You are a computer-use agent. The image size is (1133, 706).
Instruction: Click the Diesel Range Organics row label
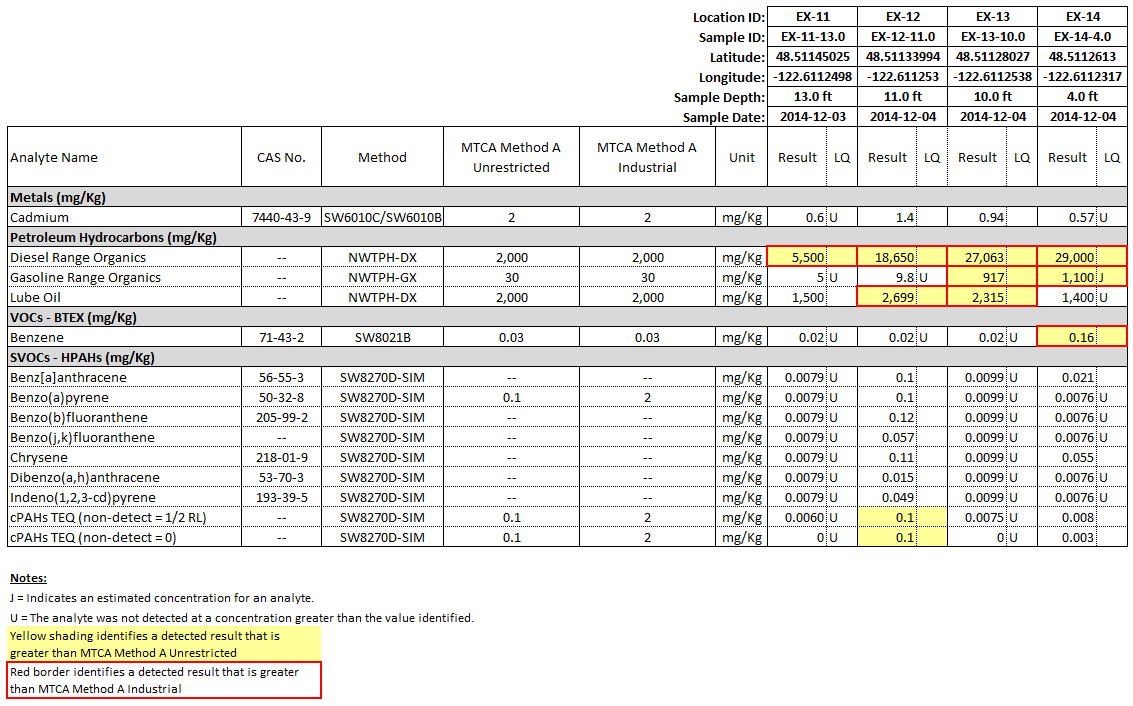[x=75, y=257]
